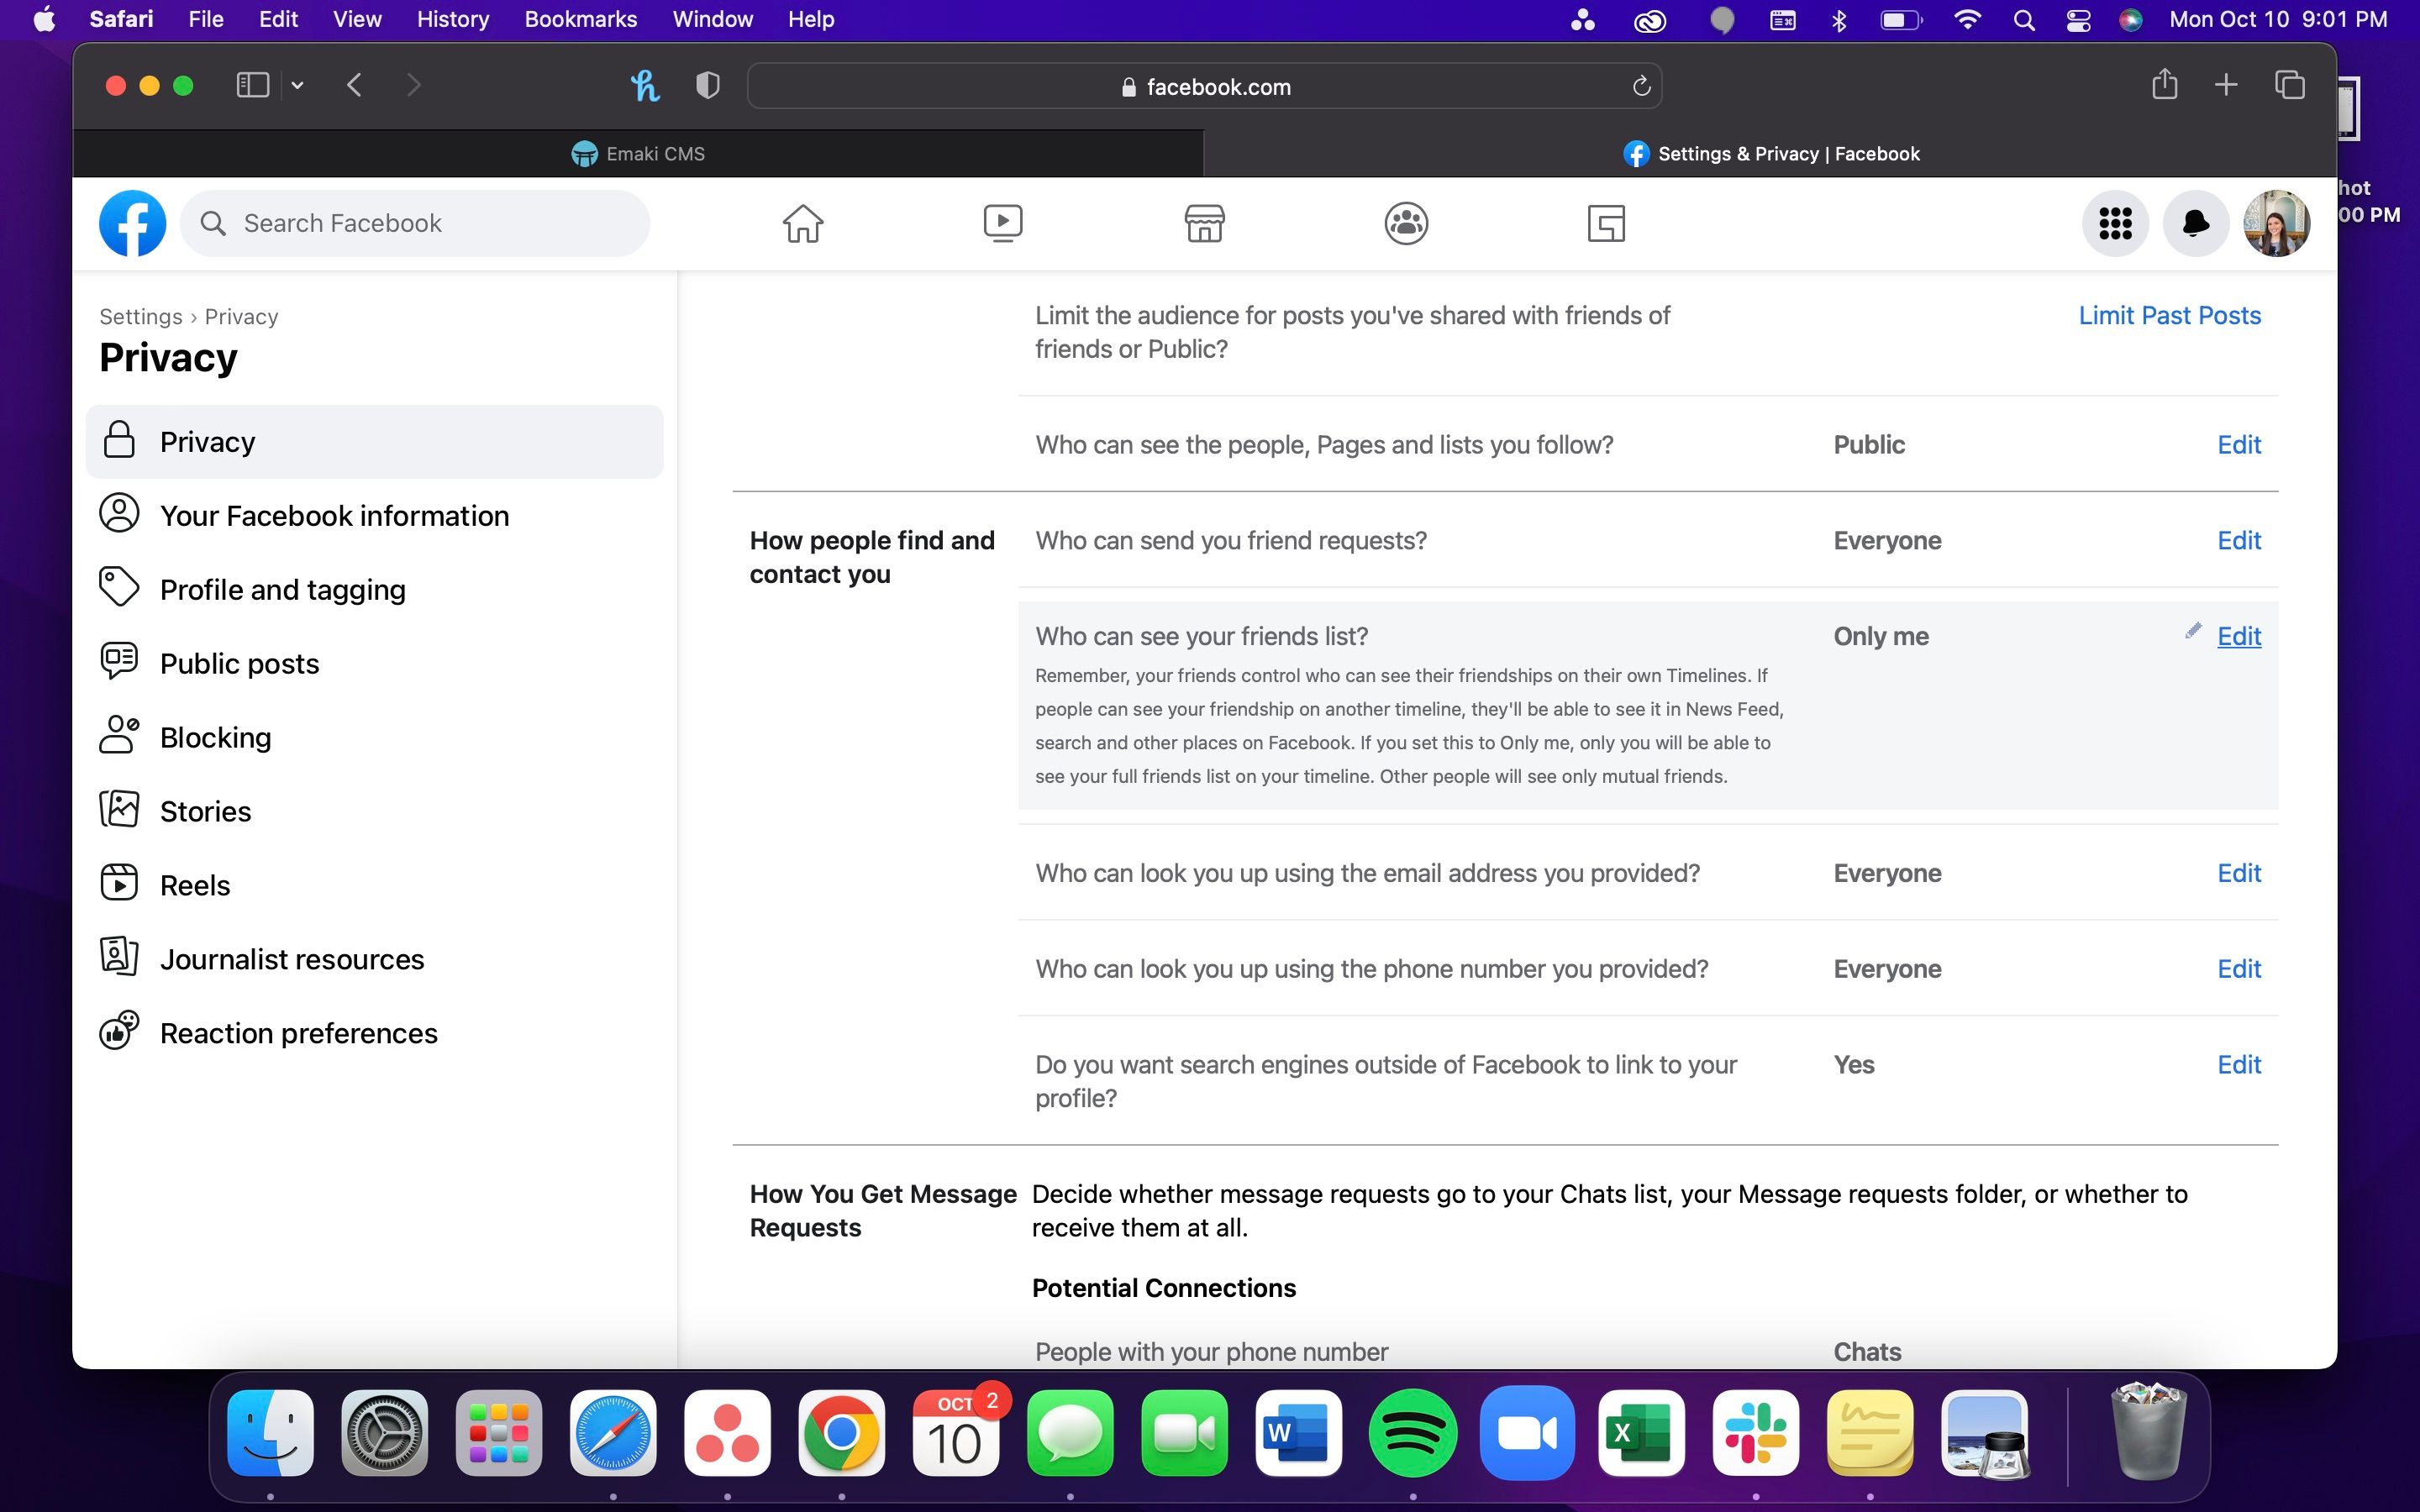Select Public Posts settings
The image size is (2420, 1512).
click(x=239, y=662)
